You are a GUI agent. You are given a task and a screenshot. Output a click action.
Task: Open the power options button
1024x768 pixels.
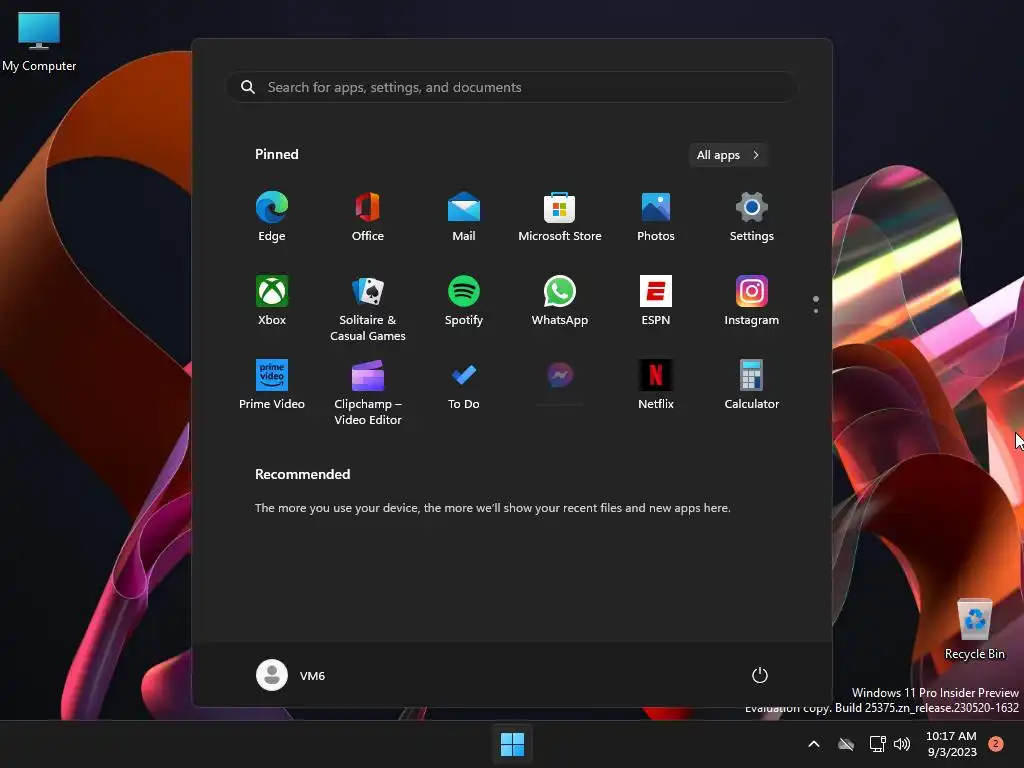coord(760,675)
